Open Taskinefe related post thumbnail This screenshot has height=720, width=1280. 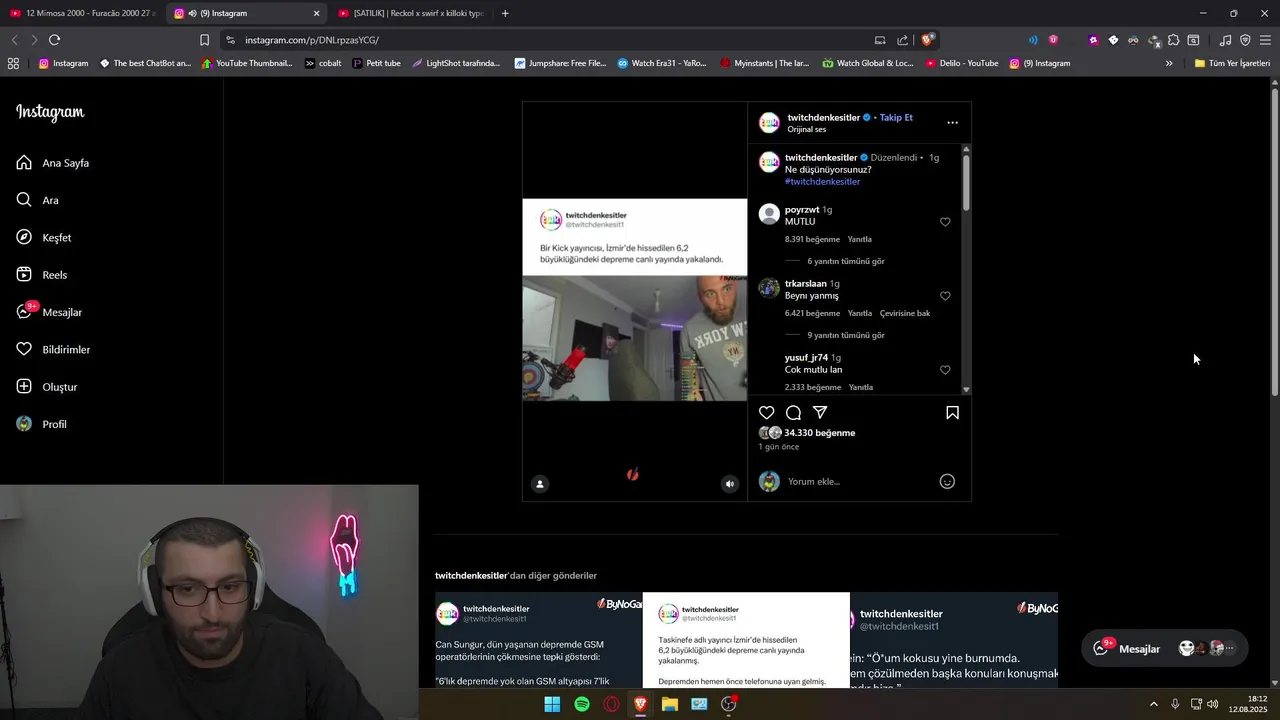[746, 640]
